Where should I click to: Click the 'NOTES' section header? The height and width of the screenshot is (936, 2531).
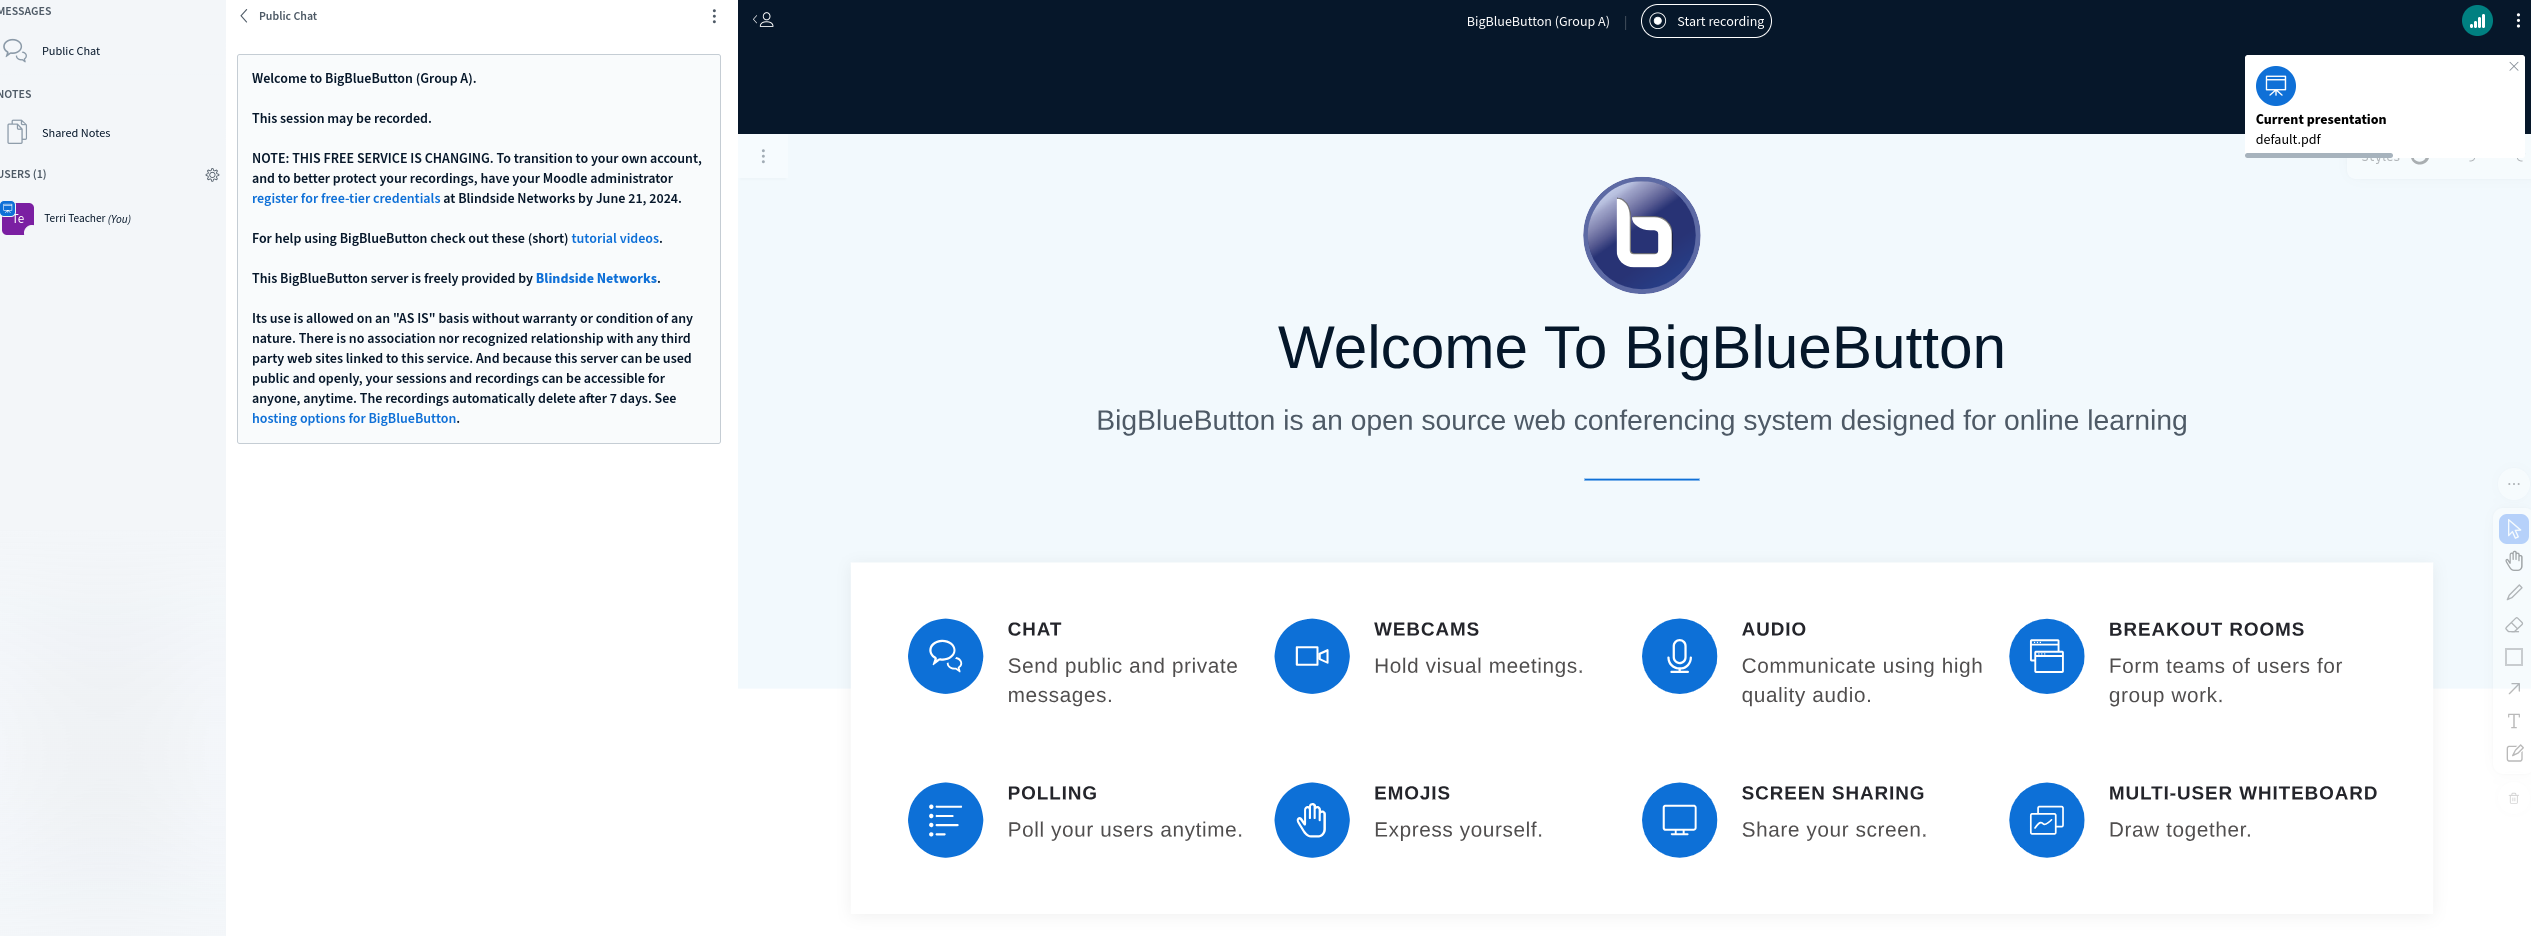click(x=16, y=94)
